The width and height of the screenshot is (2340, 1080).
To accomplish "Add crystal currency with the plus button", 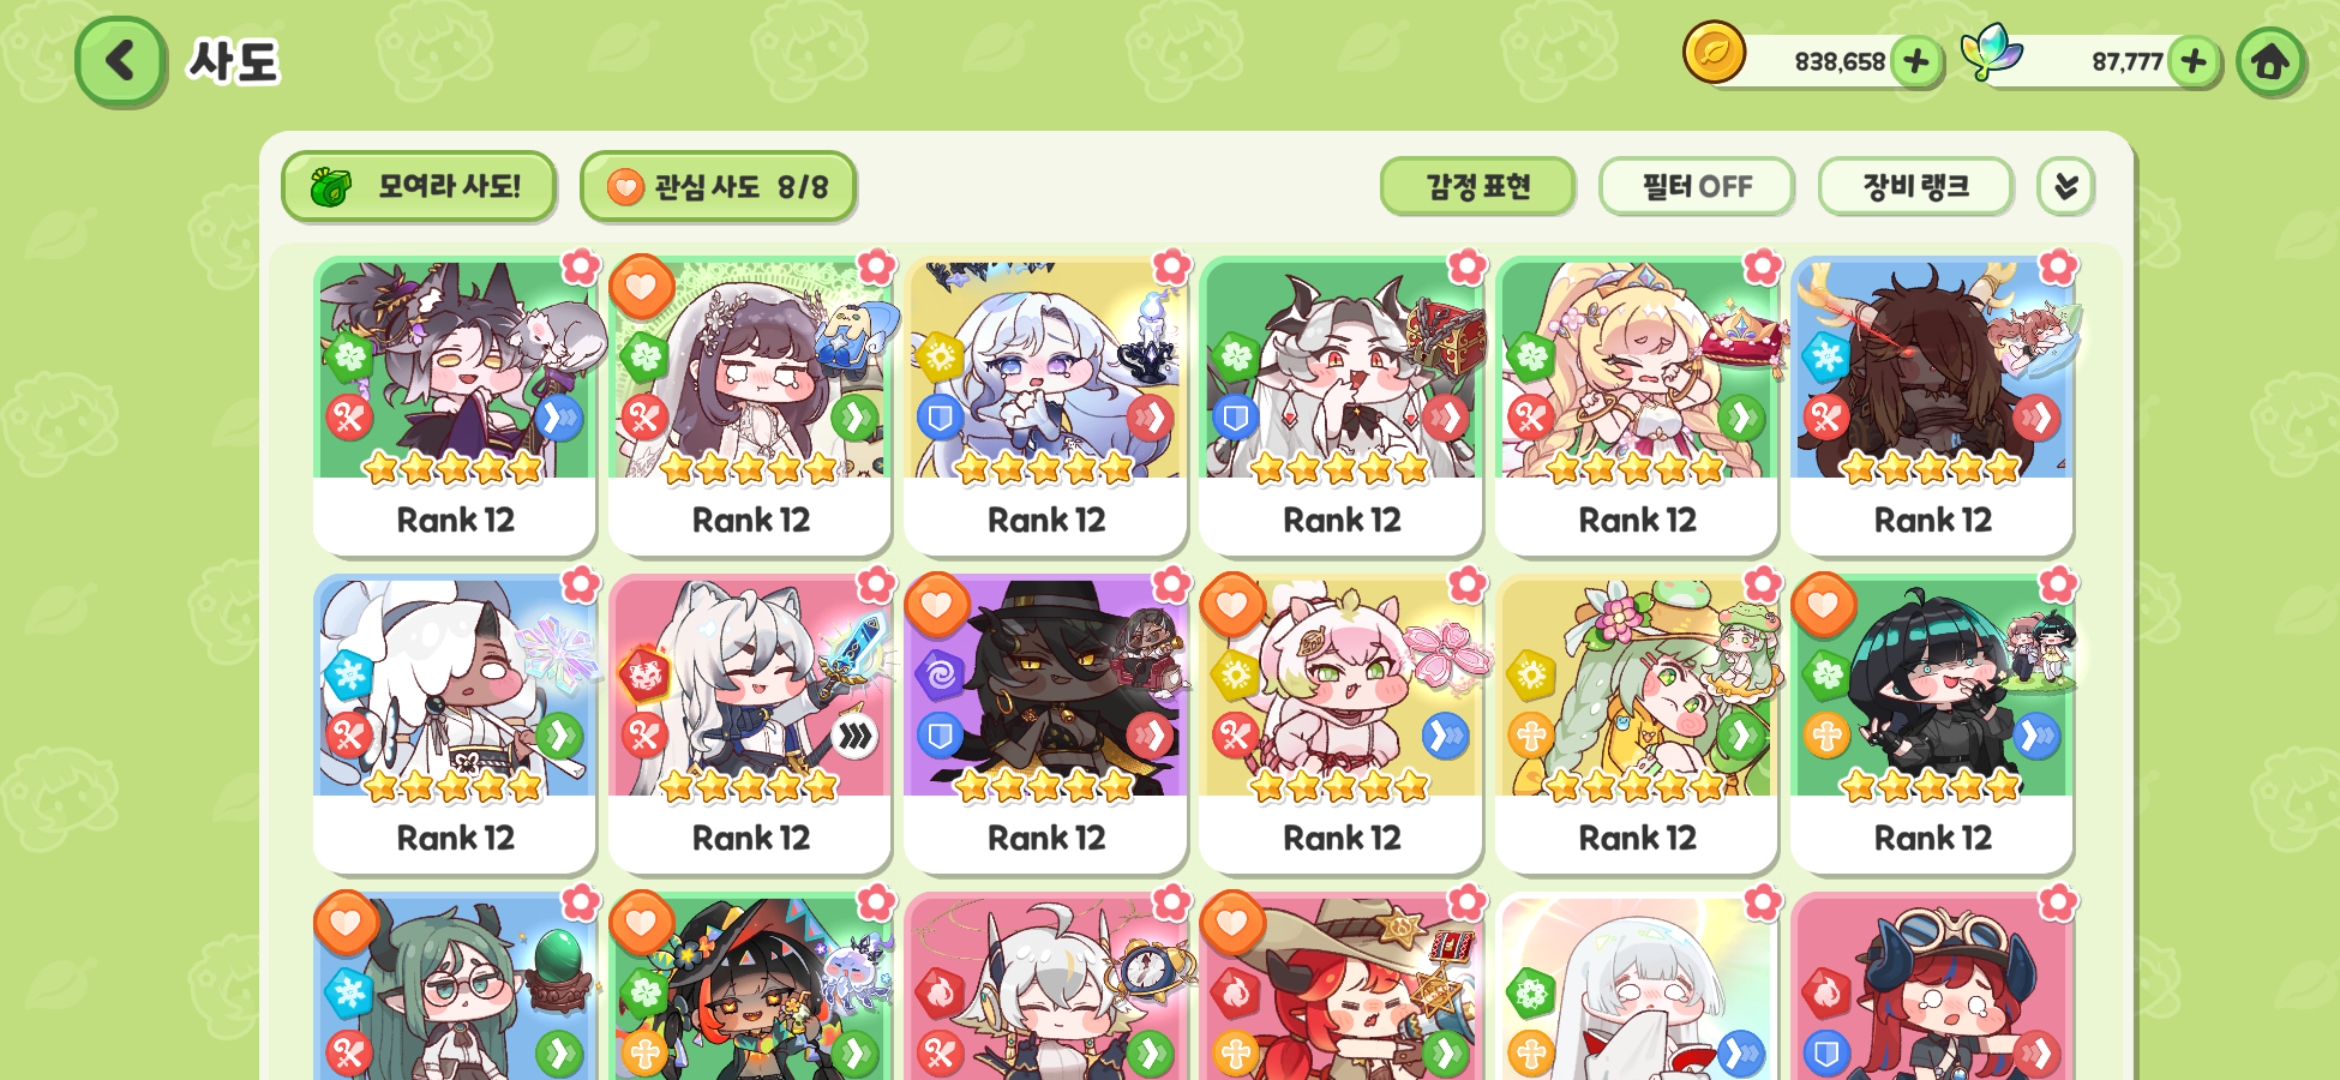I will click(x=2194, y=62).
